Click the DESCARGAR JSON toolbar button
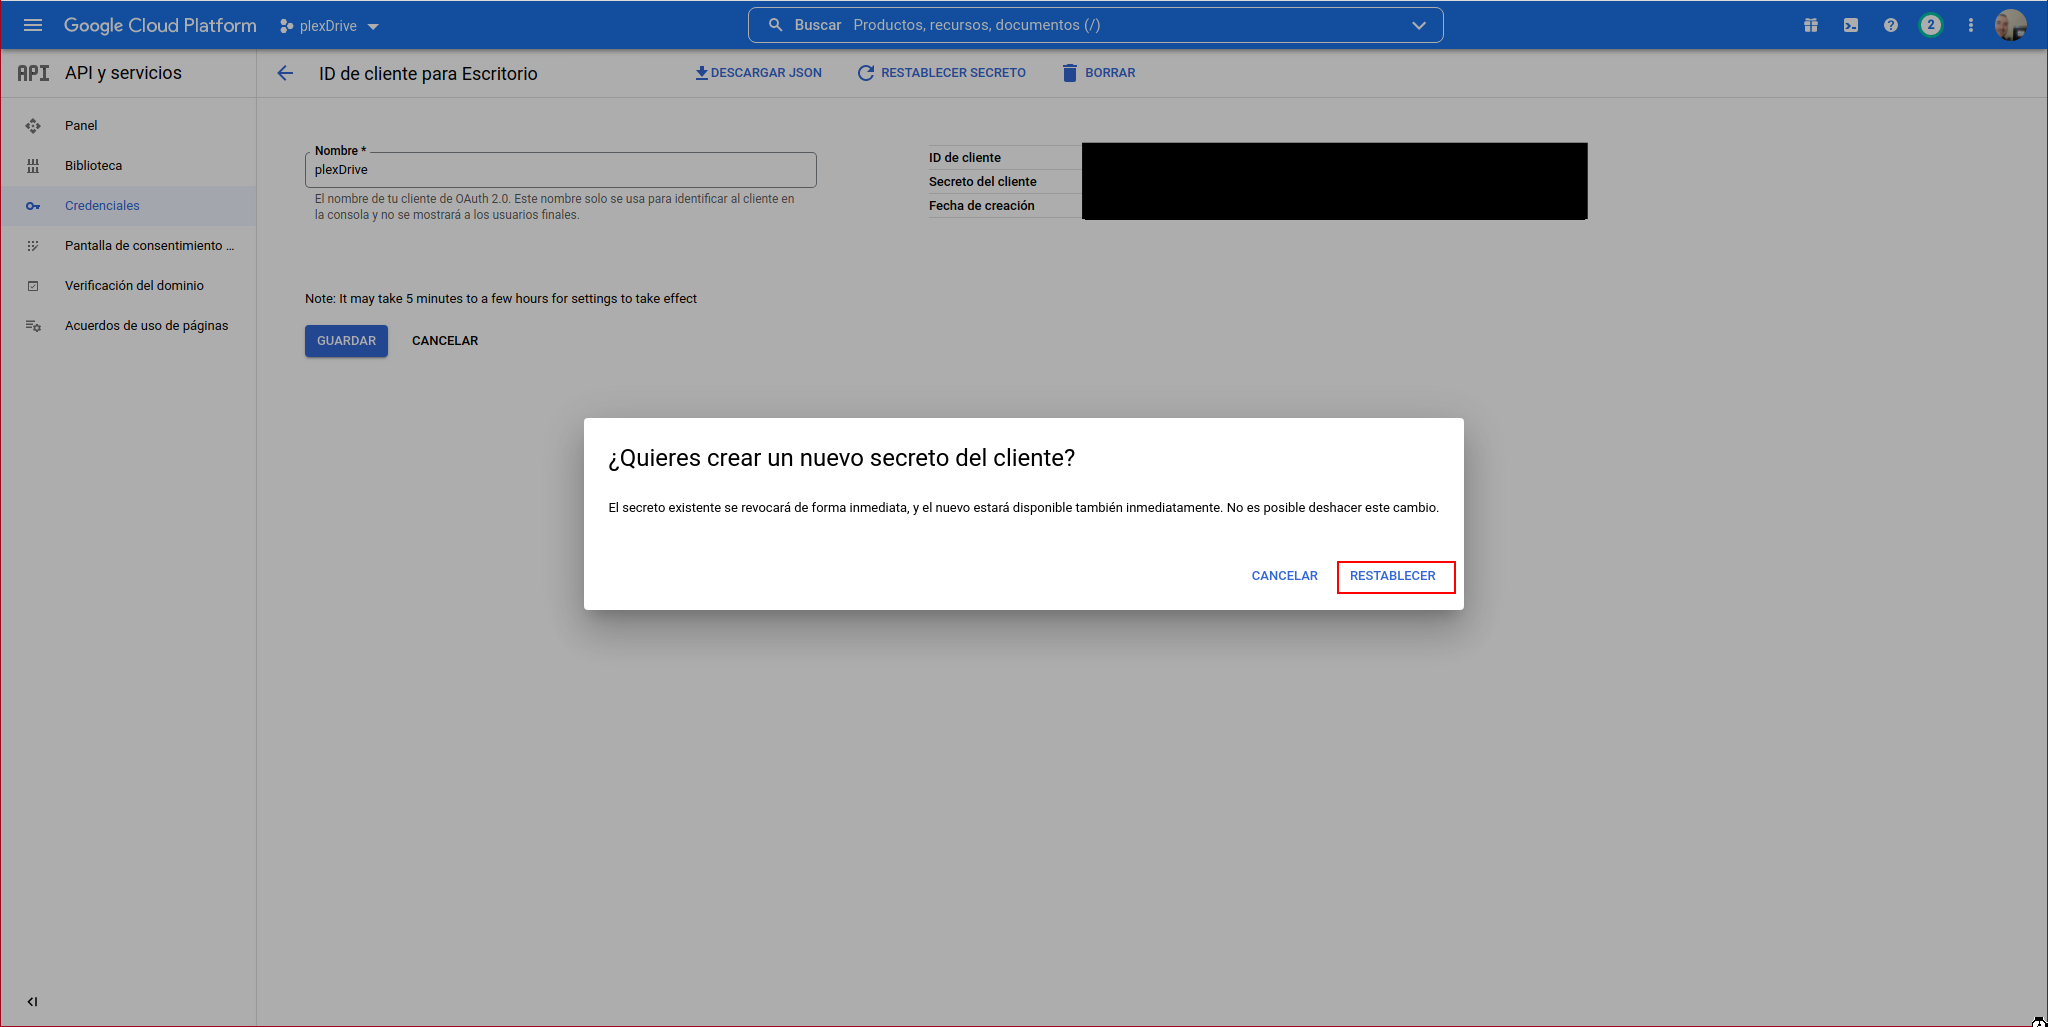The height and width of the screenshot is (1027, 2048). click(x=759, y=73)
